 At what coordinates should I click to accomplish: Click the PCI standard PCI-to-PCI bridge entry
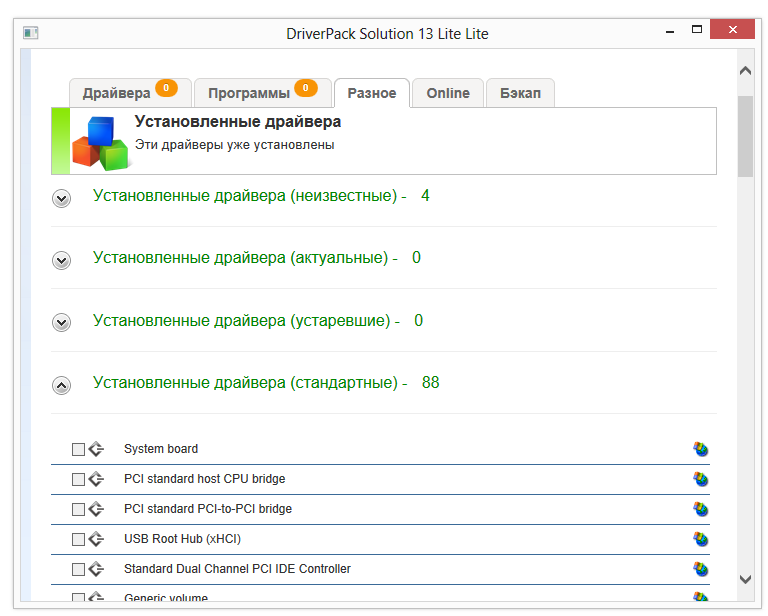click(208, 509)
